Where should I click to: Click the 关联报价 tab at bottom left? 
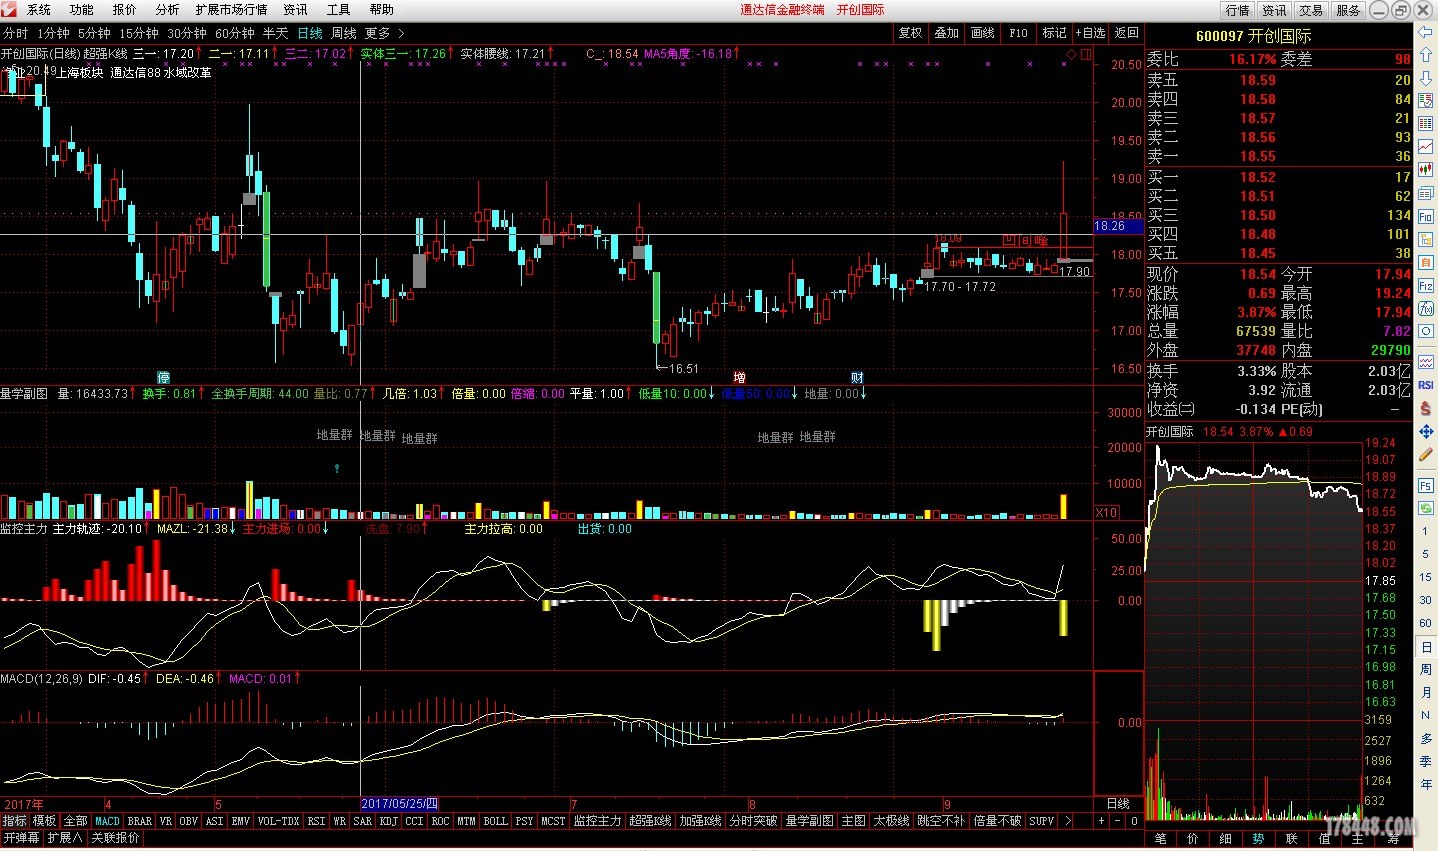click(115, 837)
